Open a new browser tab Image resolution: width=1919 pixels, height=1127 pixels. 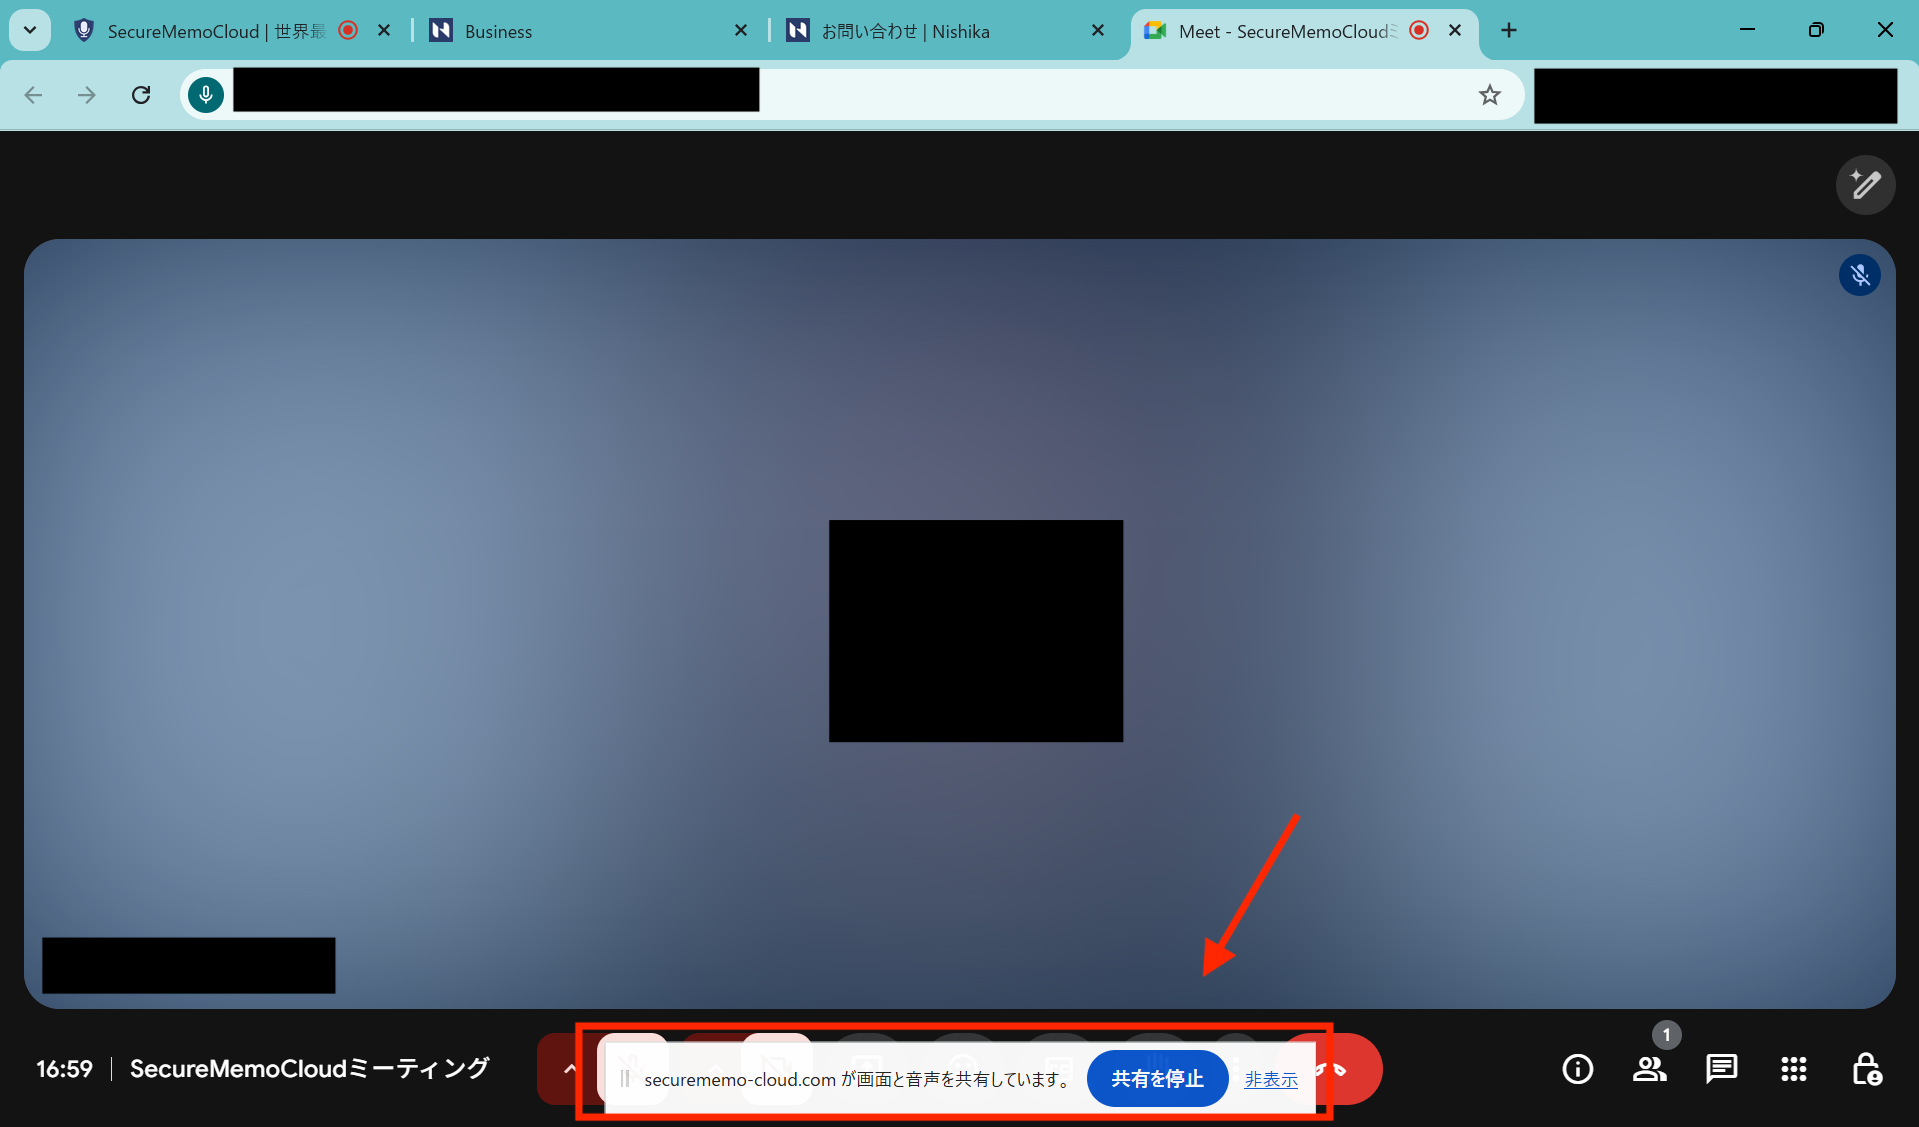tap(1509, 30)
